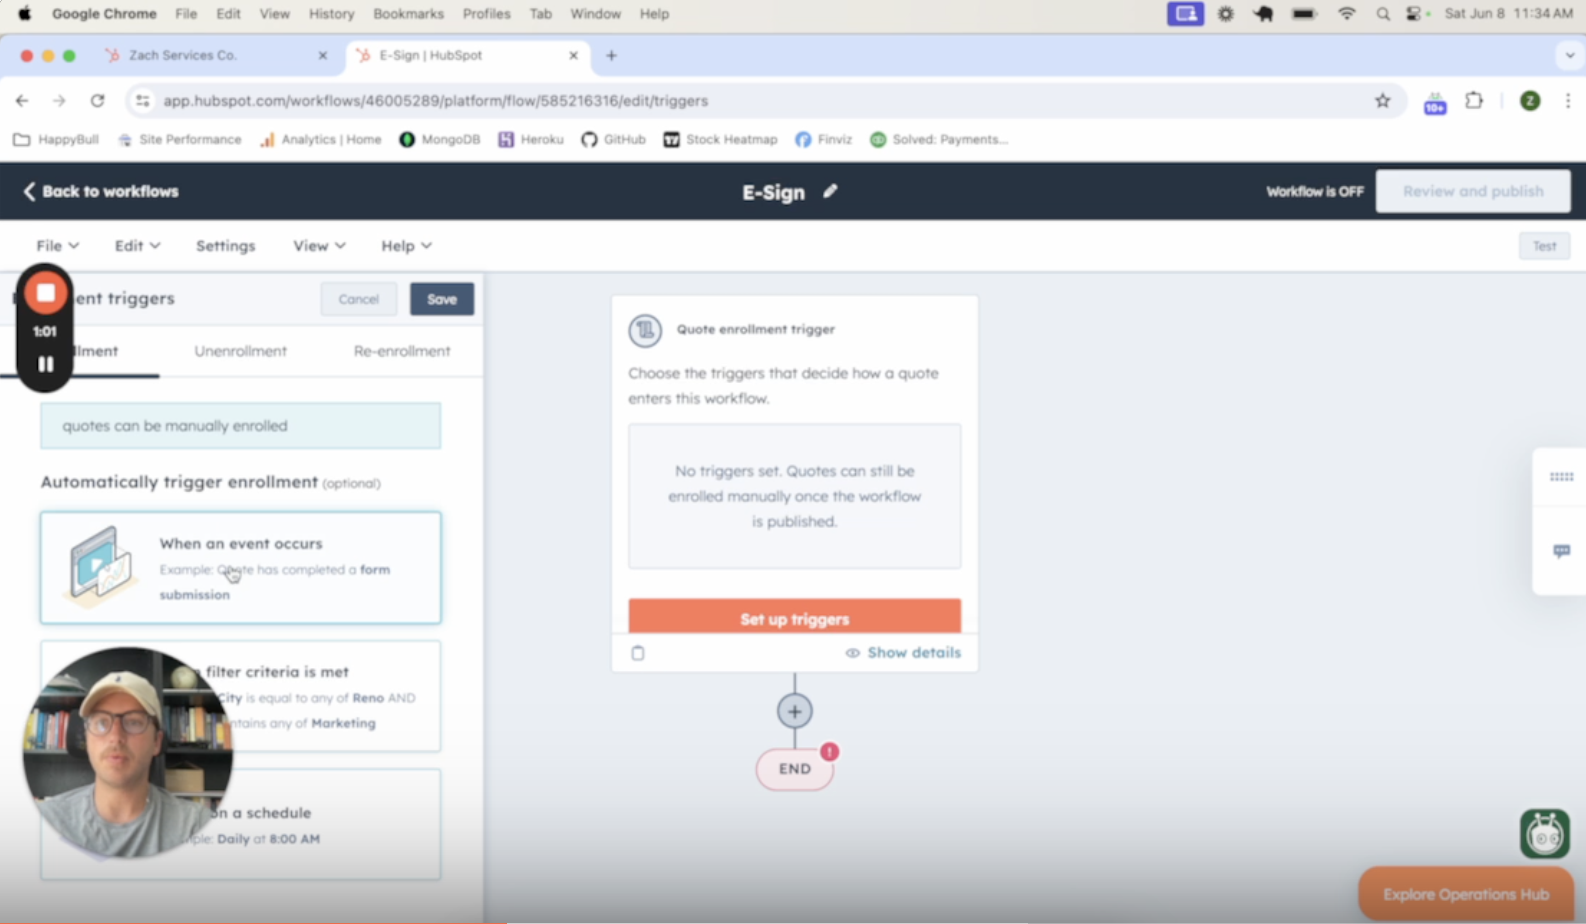Open the Help dropdown in workflow toolbar
The image size is (1586, 924).
click(406, 246)
